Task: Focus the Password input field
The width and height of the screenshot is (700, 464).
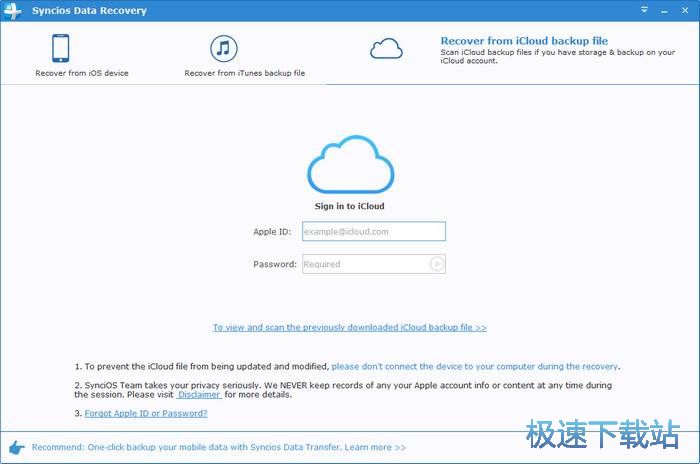Action: pyautogui.click(x=374, y=264)
